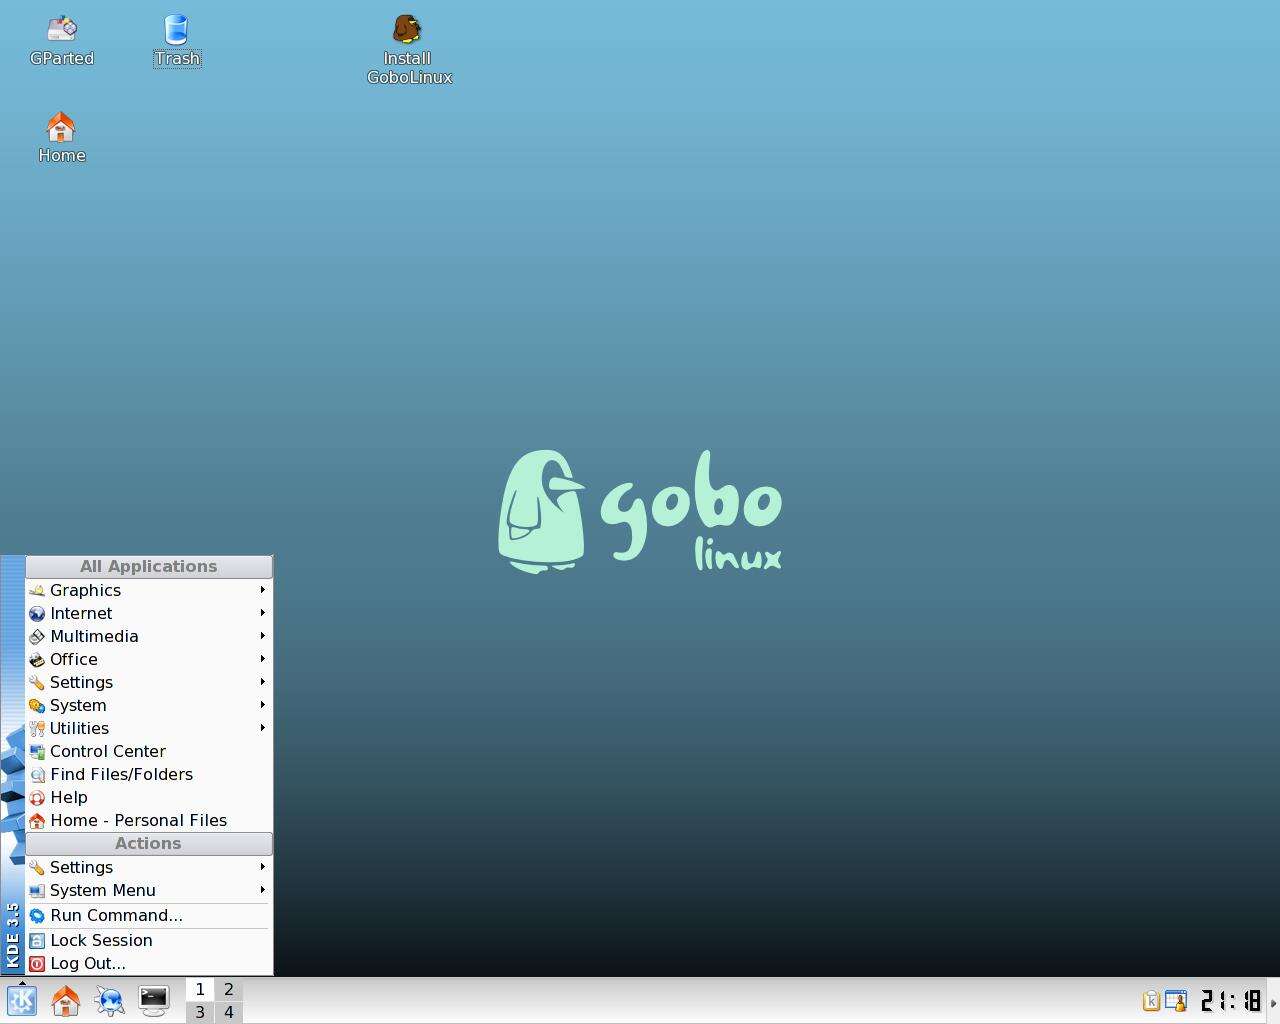Select the Trash icon on the desktop
Screen dimensions: 1280x1024
click(x=177, y=41)
